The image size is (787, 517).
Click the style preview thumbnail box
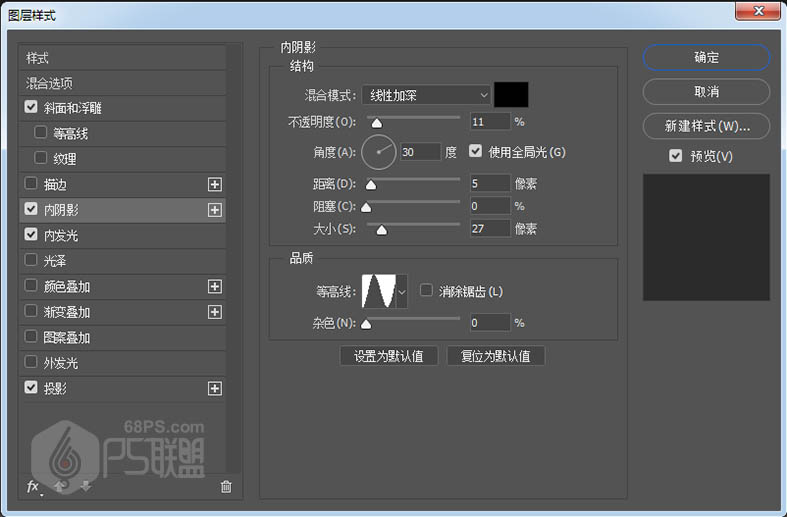click(706, 237)
